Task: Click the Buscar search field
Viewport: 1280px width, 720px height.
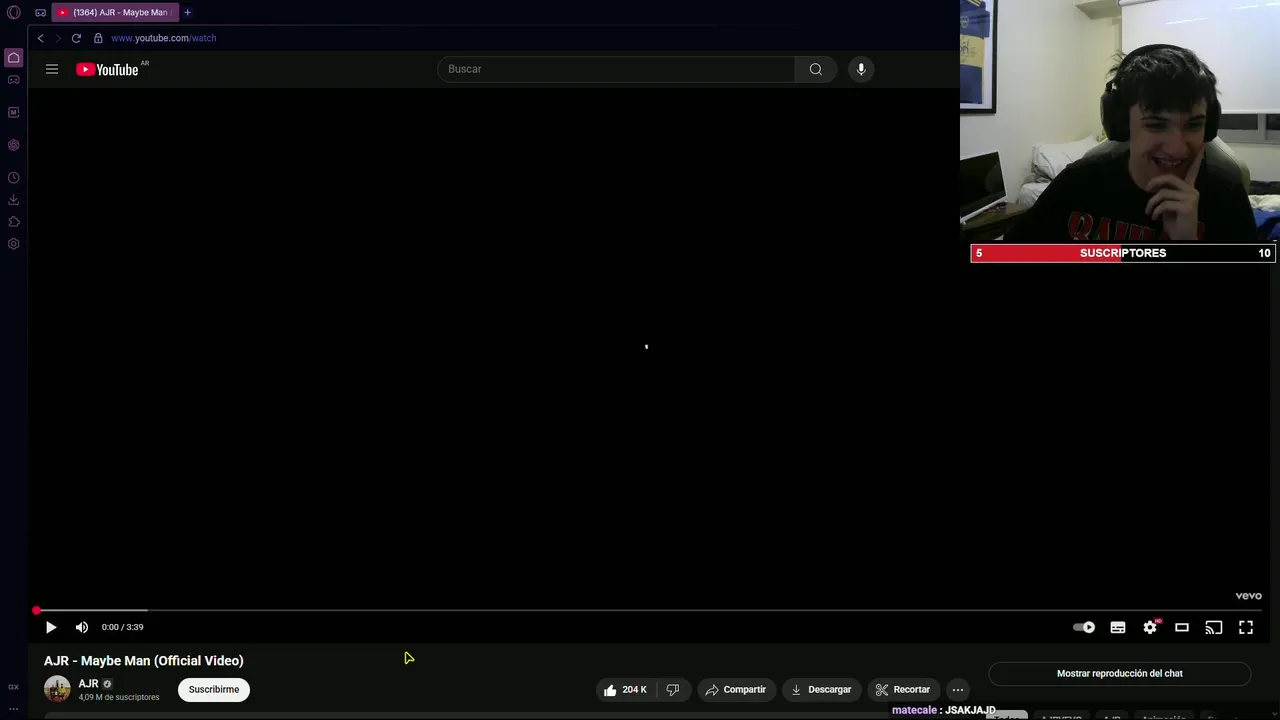Action: [616, 69]
